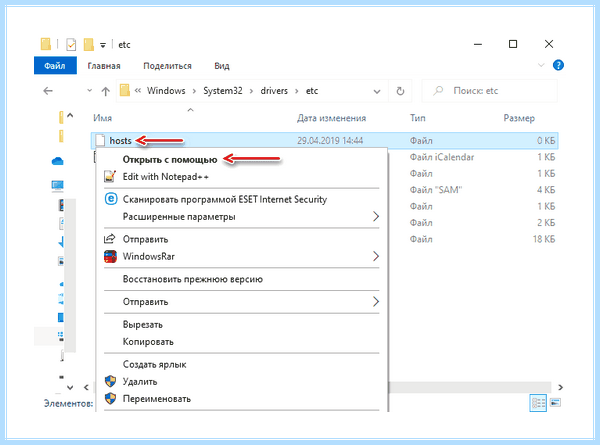
Task: Click the Файл "SAM" type cell
Action: click(x=436, y=190)
